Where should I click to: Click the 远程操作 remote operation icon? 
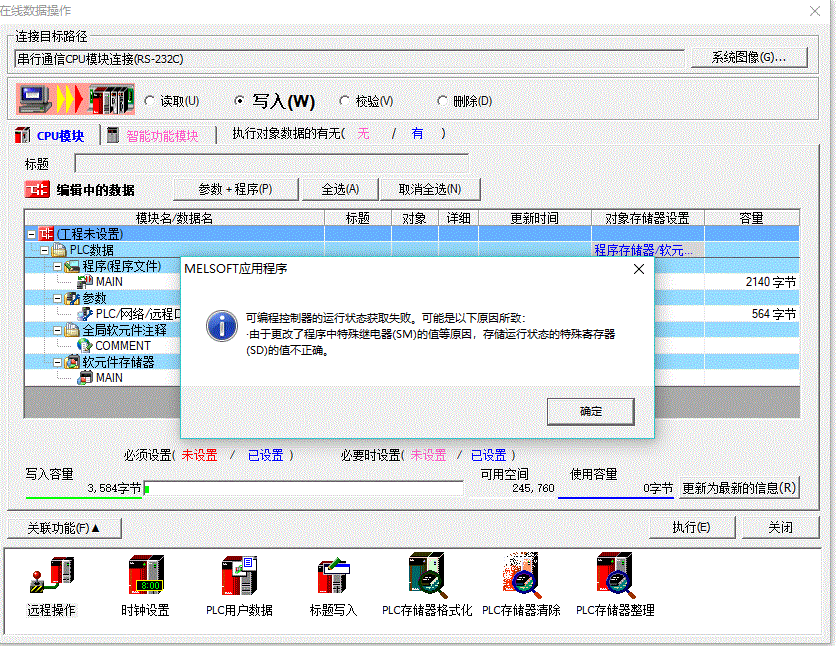pyautogui.click(x=51, y=578)
